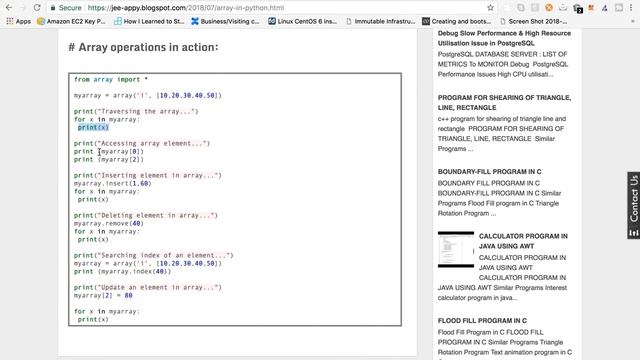Click the Calculator program post thumbnail
Viewport: 640px width, 360px height.
click(456, 249)
